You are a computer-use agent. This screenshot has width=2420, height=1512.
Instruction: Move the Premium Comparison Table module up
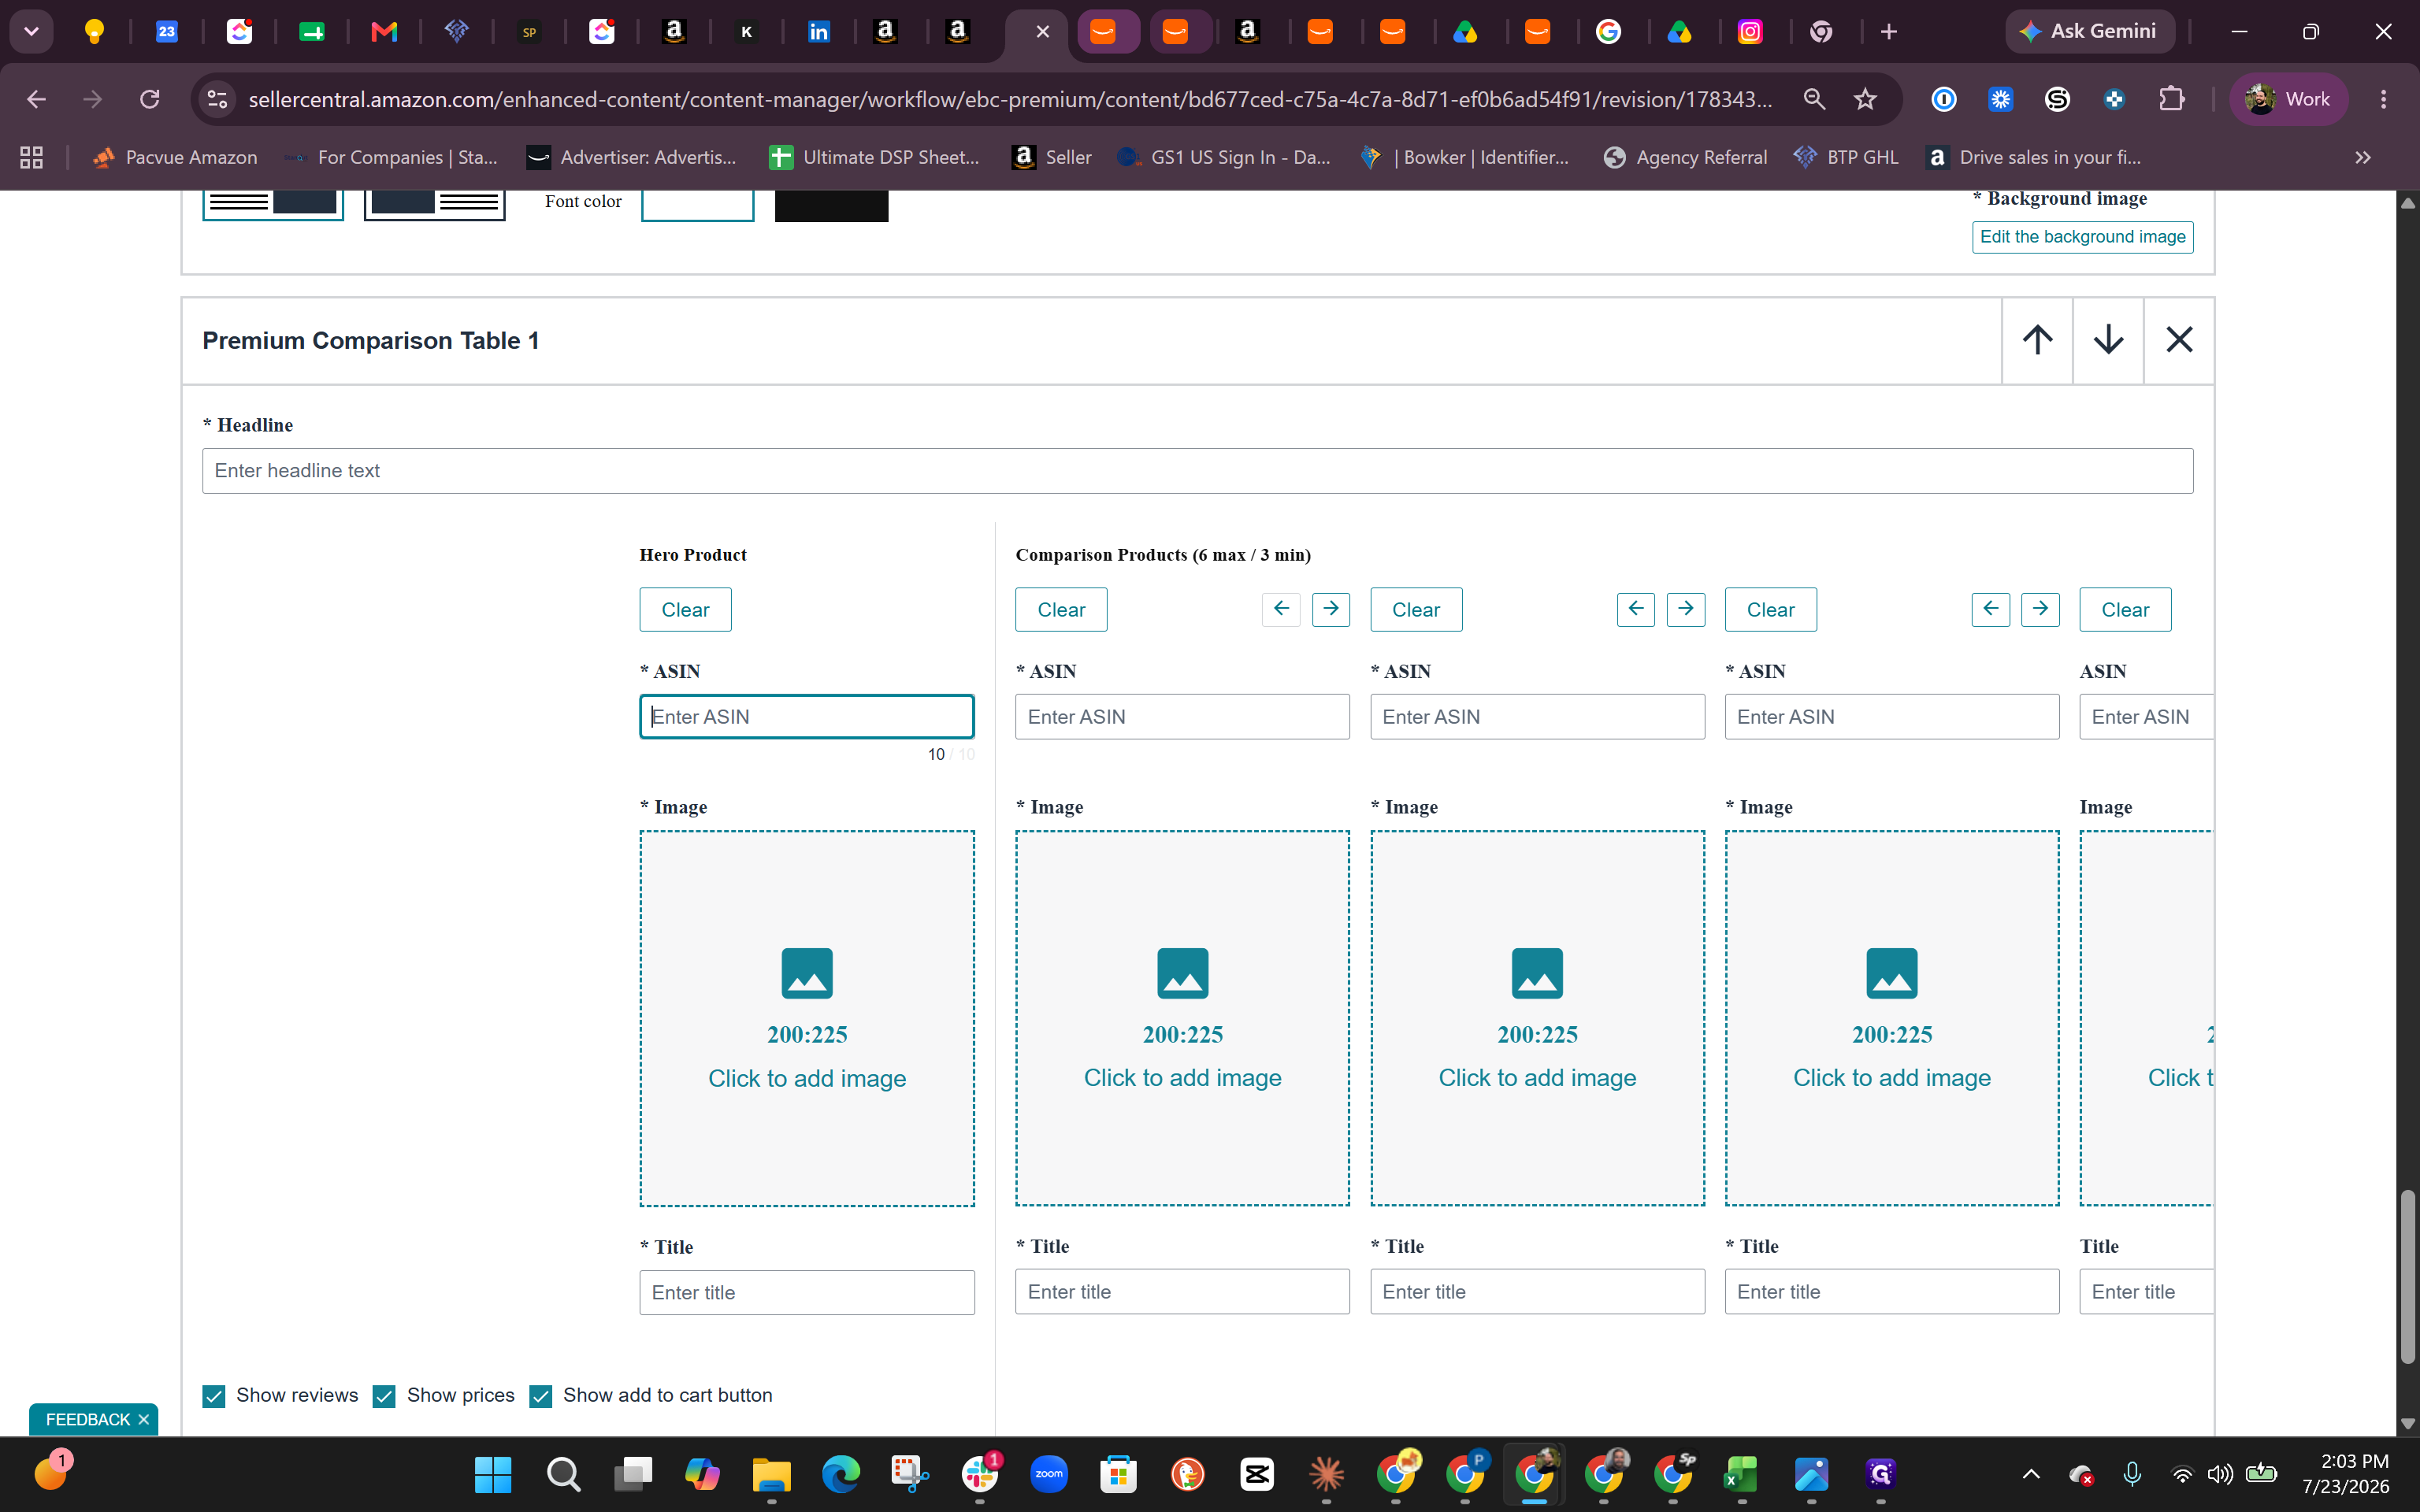[x=2037, y=340]
